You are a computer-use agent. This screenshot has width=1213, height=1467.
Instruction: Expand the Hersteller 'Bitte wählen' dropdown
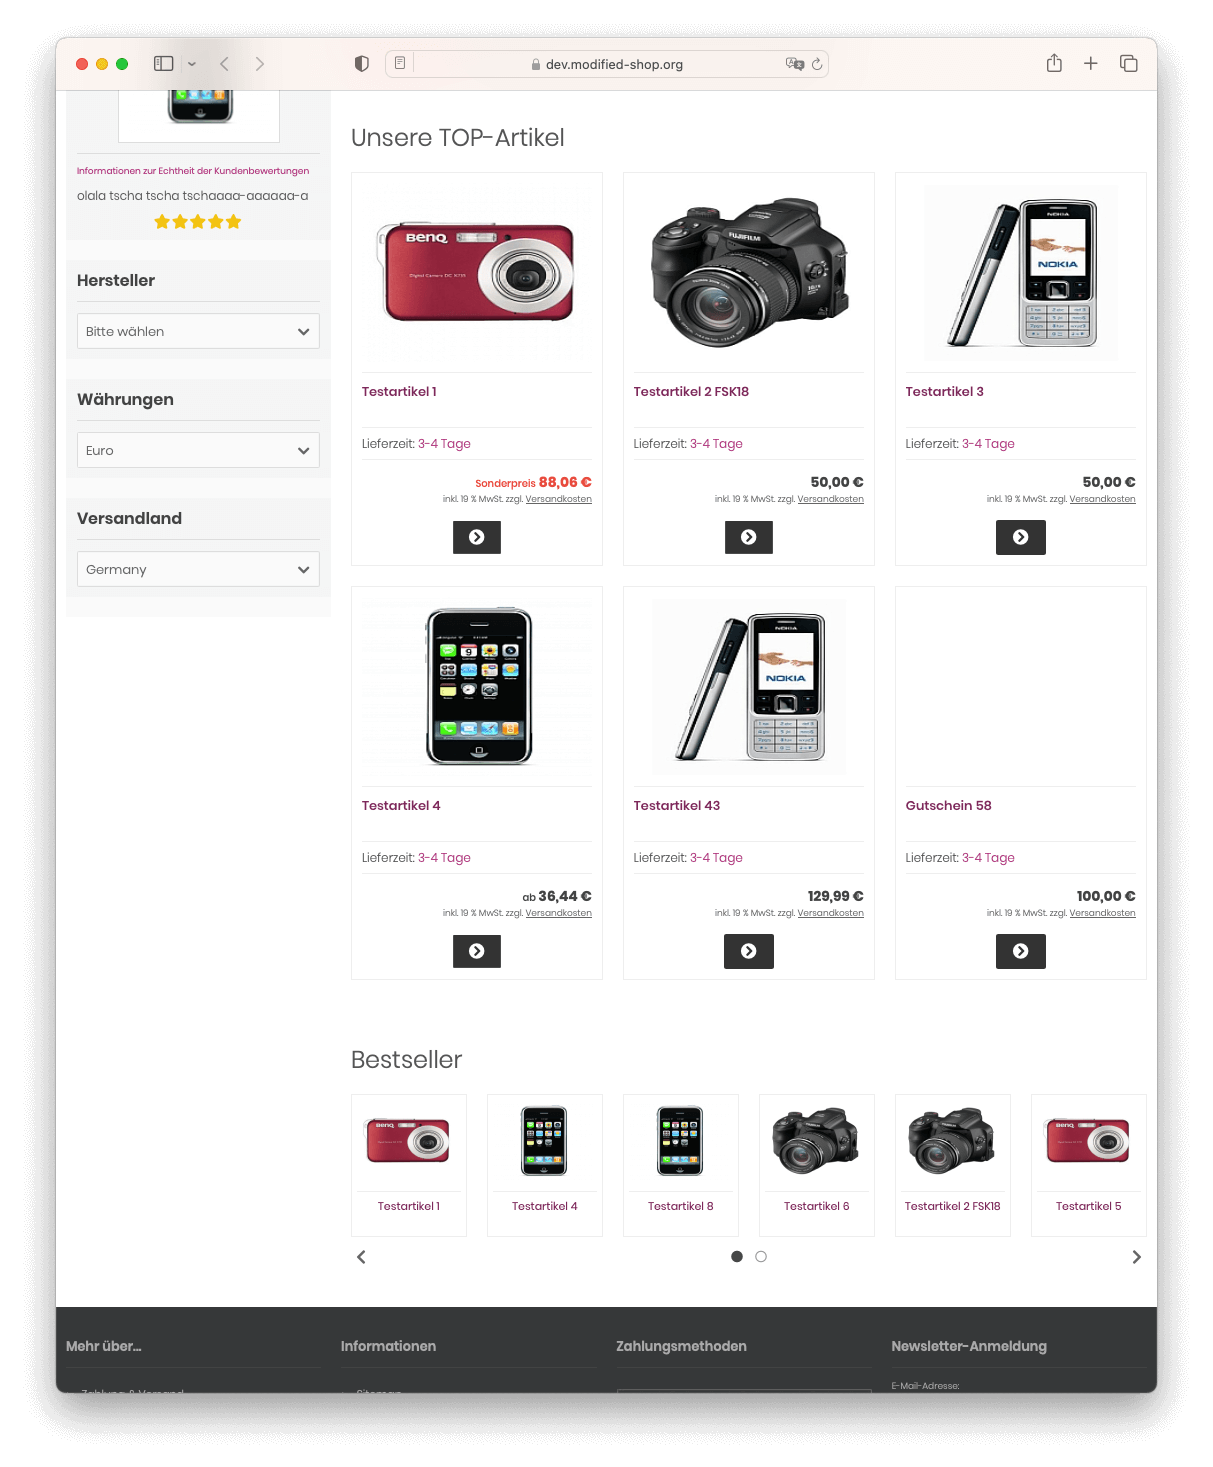click(x=198, y=331)
